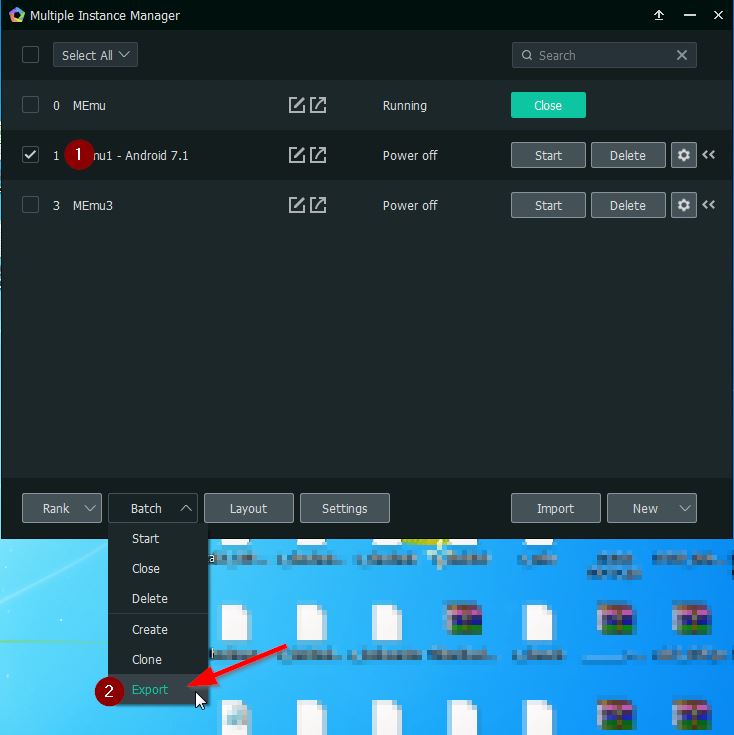Screen dimensions: 734x735
Task: Choose Close in the Batch menu
Action: tap(158, 569)
